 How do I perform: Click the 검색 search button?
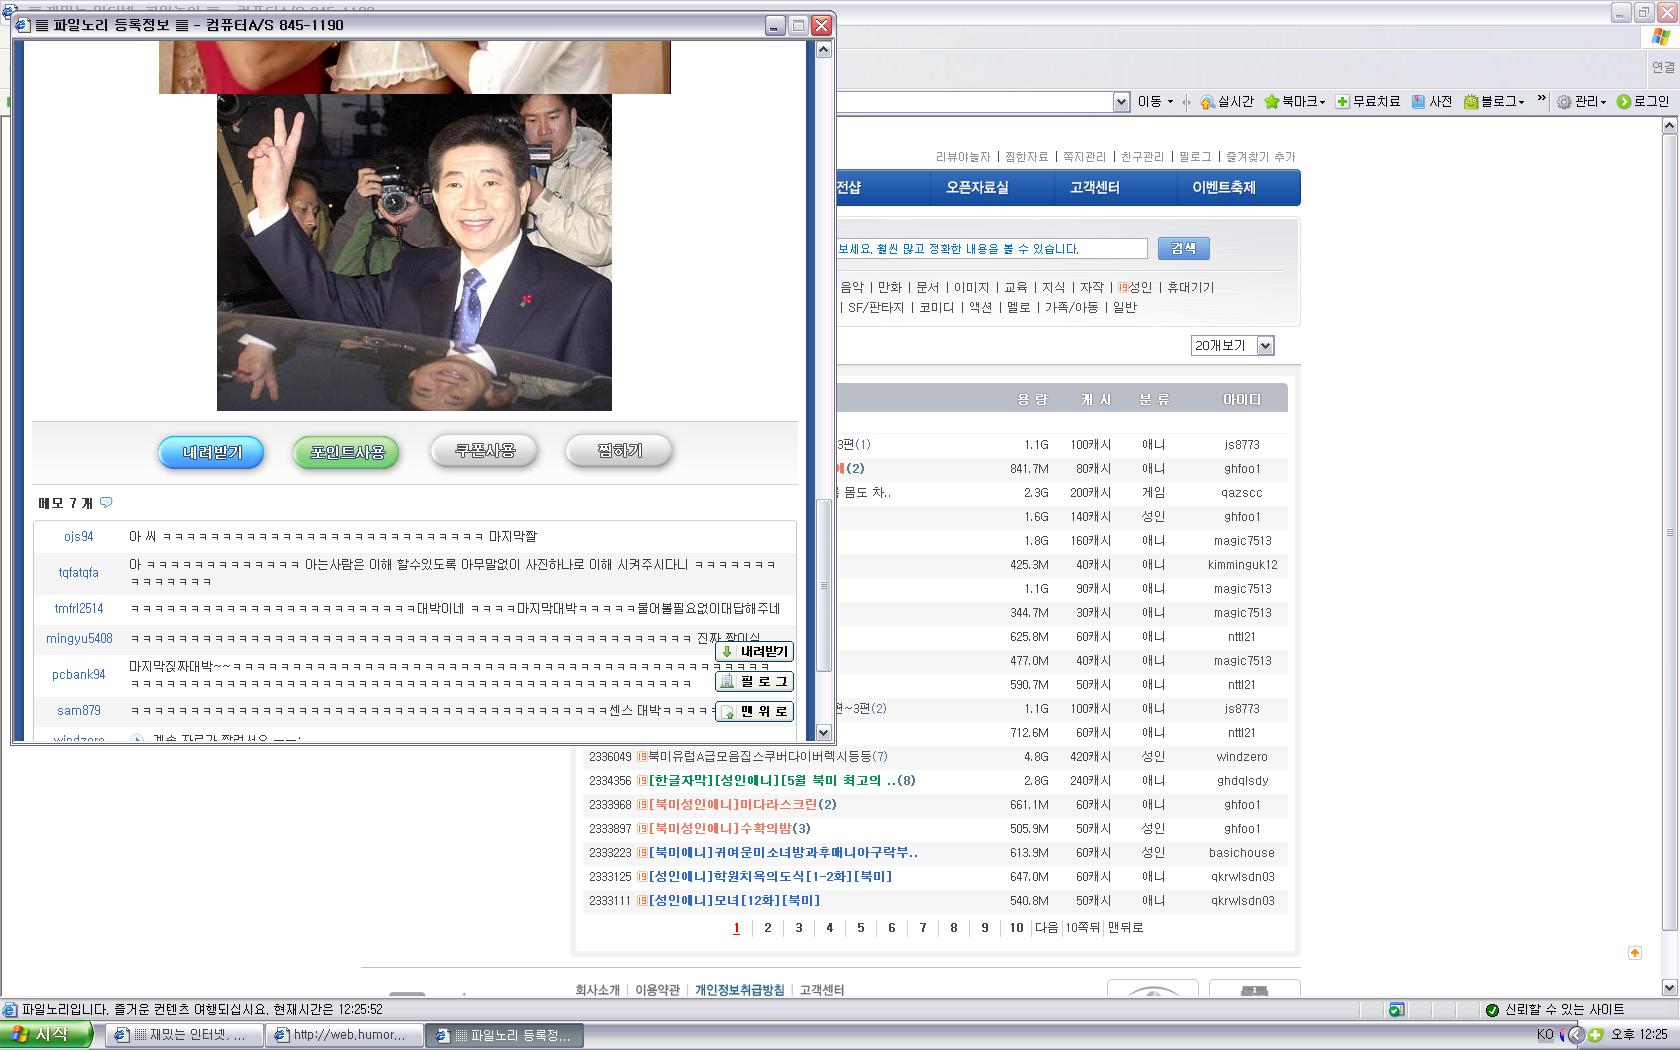coord(1183,248)
